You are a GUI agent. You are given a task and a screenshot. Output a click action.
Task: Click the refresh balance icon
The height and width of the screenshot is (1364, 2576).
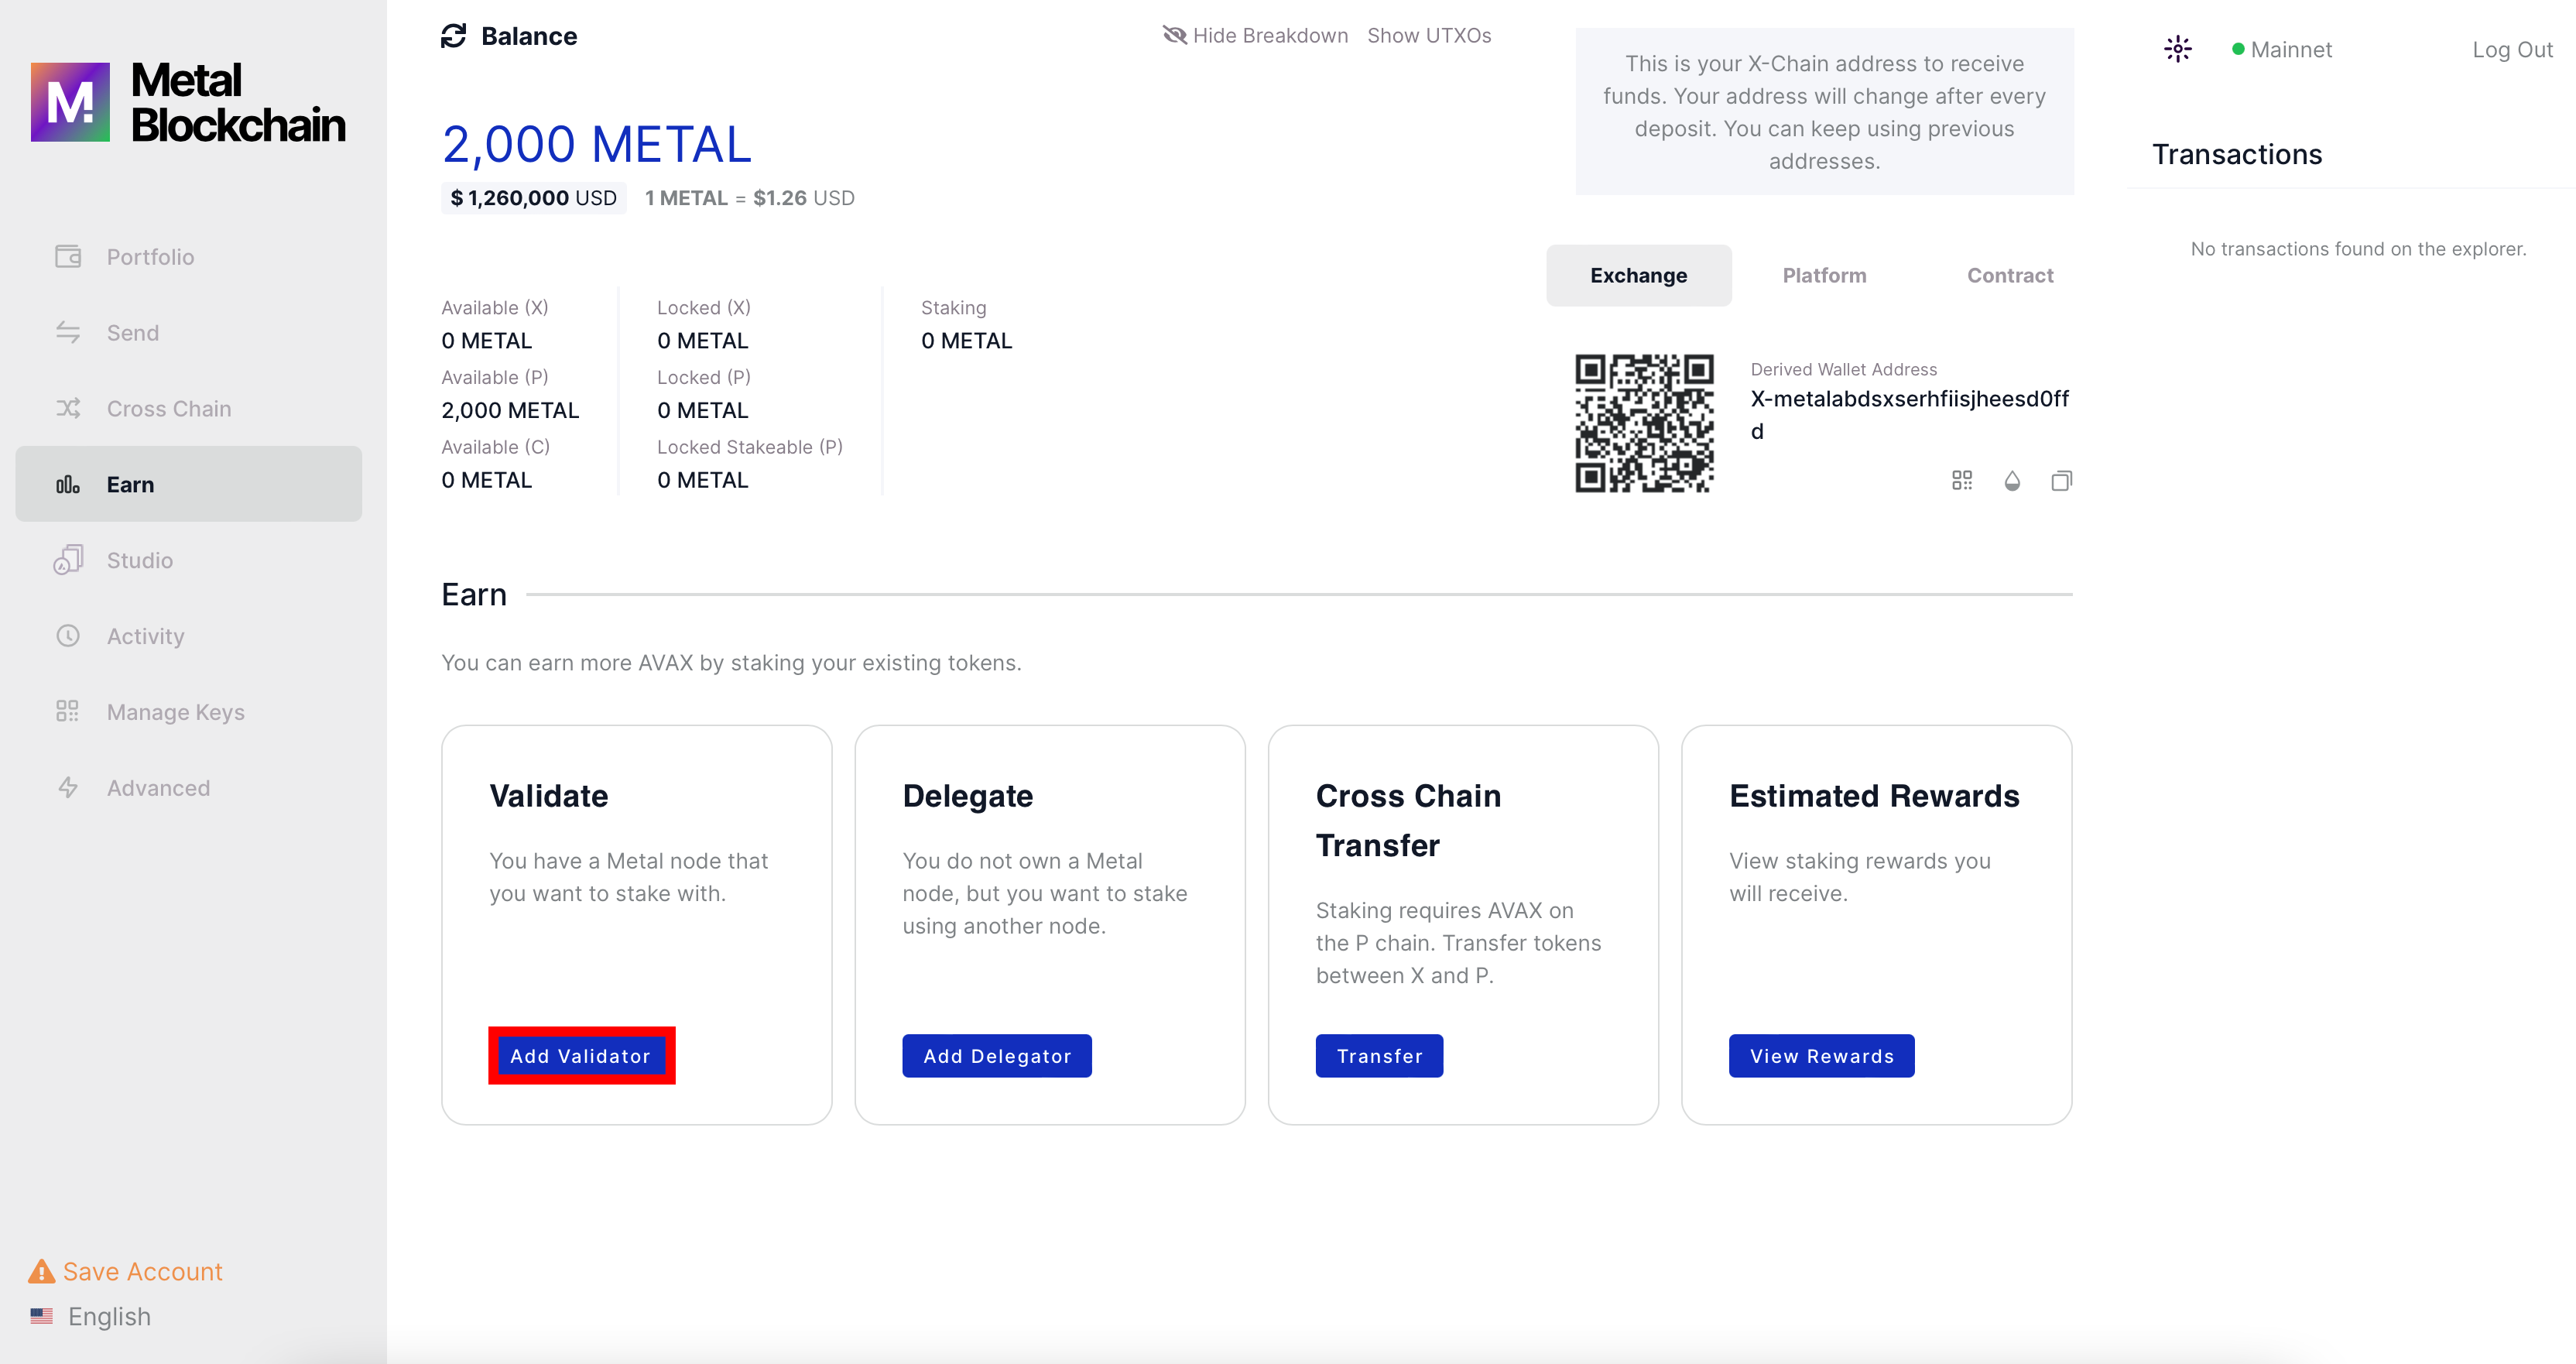tap(453, 36)
